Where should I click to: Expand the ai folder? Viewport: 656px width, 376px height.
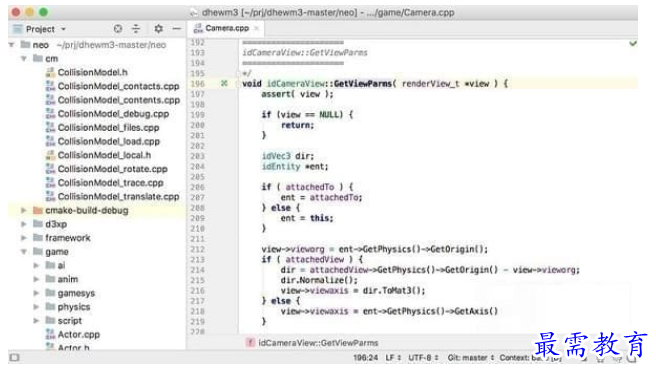pos(36,266)
